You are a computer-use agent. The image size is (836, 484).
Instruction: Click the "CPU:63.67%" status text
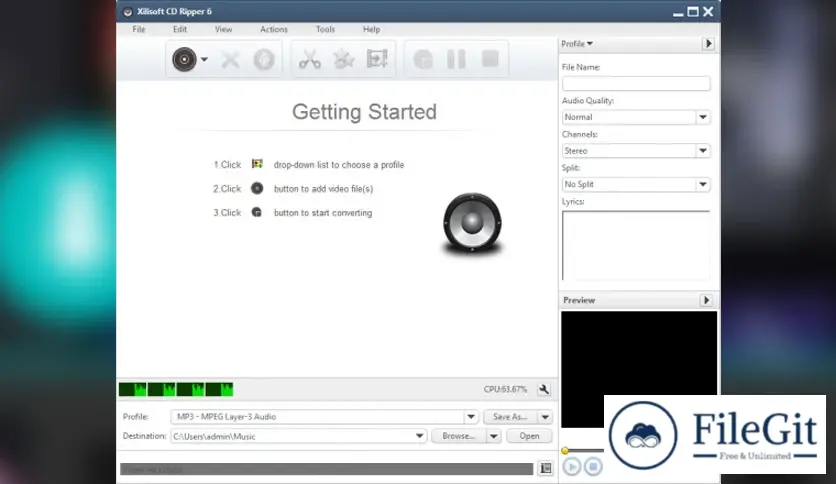pyautogui.click(x=505, y=390)
